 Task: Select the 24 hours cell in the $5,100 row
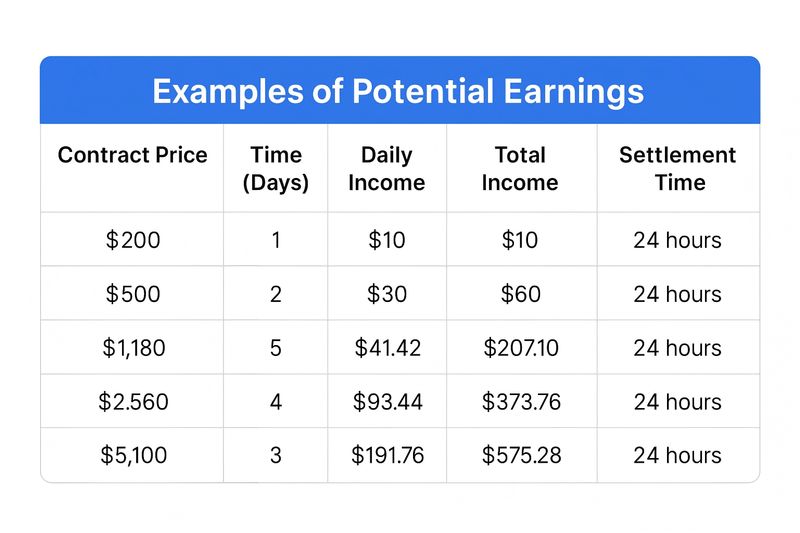pos(677,455)
